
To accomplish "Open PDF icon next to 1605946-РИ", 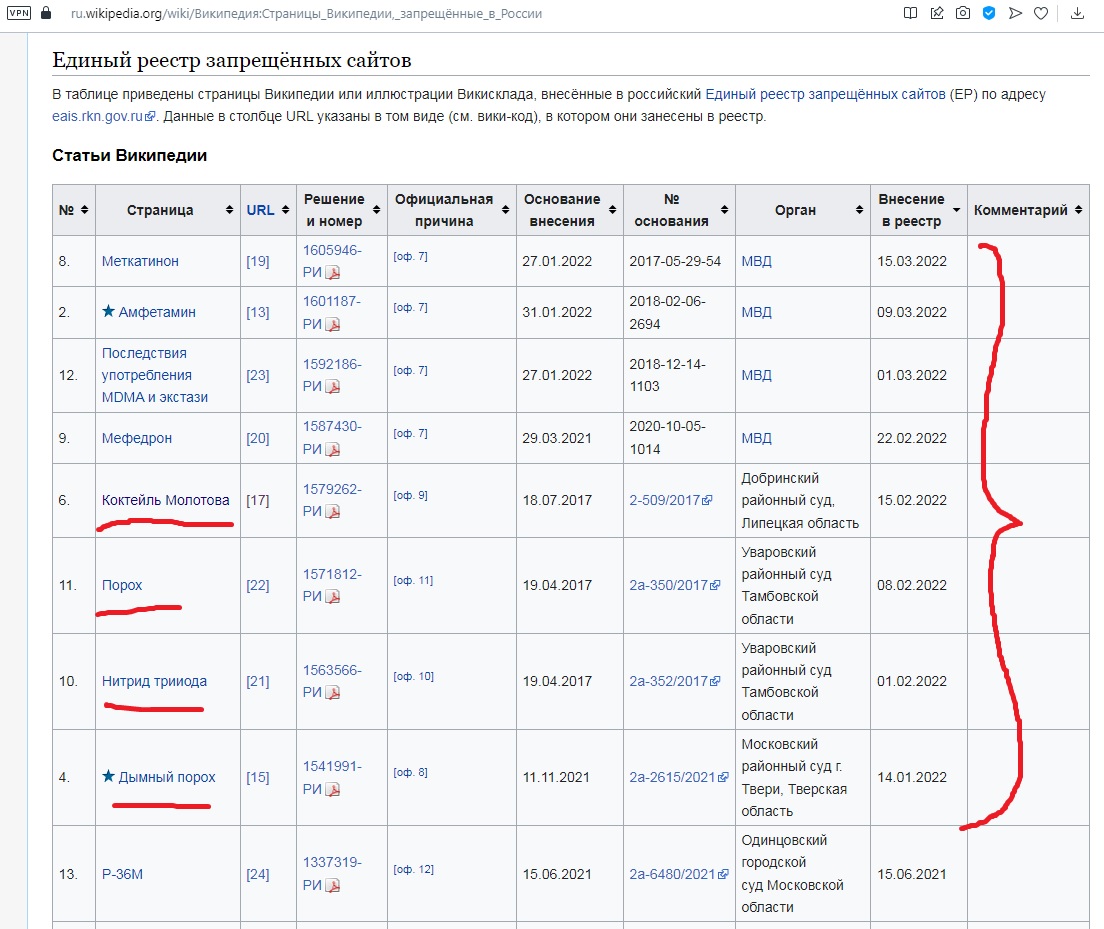I will pos(332,273).
